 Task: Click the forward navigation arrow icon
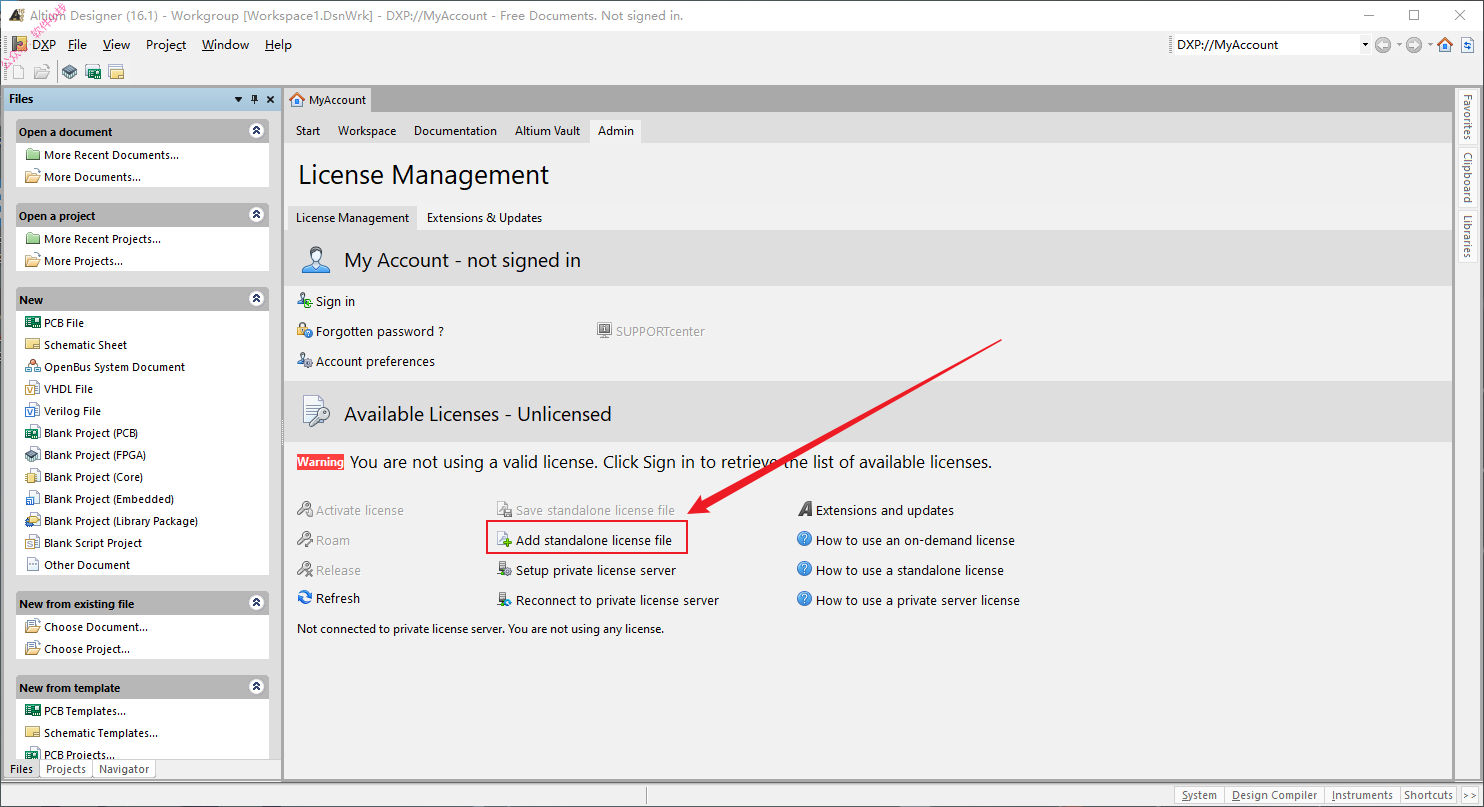click(1414, 45)
